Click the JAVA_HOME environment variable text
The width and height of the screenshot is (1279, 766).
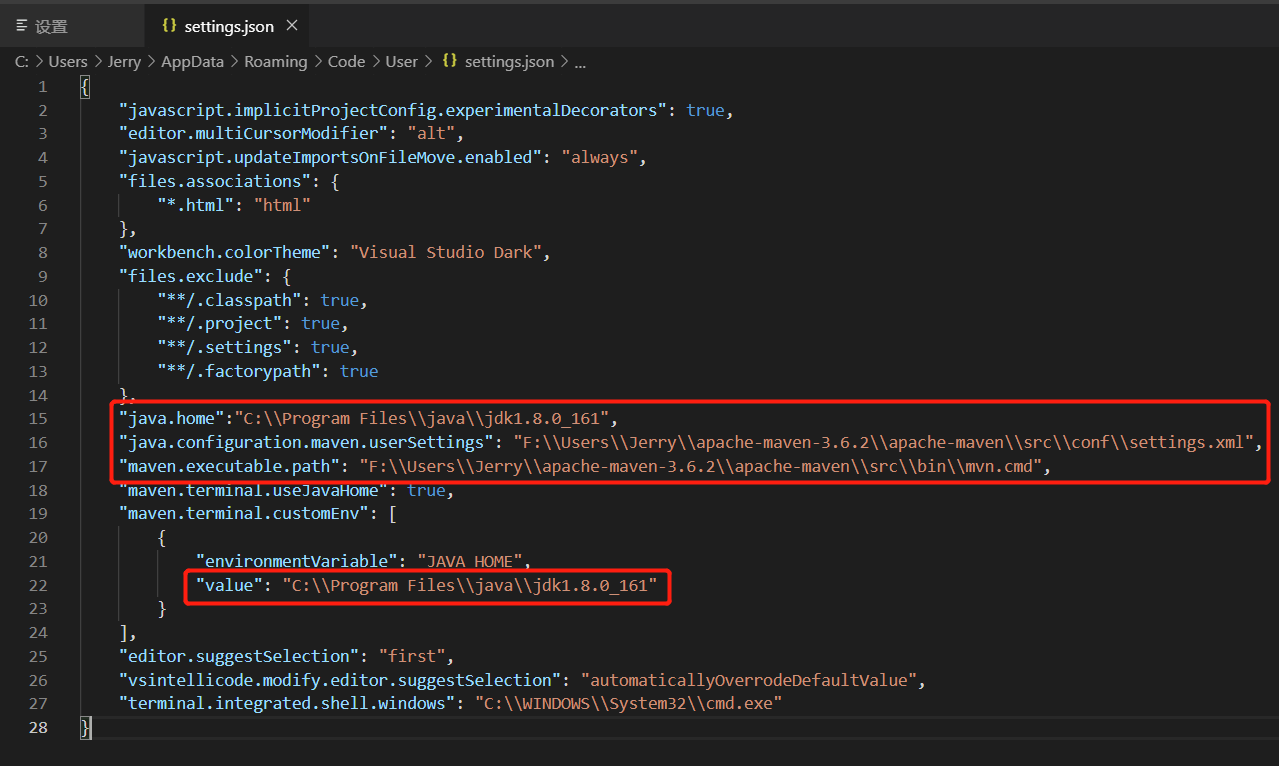click(469, 561)
